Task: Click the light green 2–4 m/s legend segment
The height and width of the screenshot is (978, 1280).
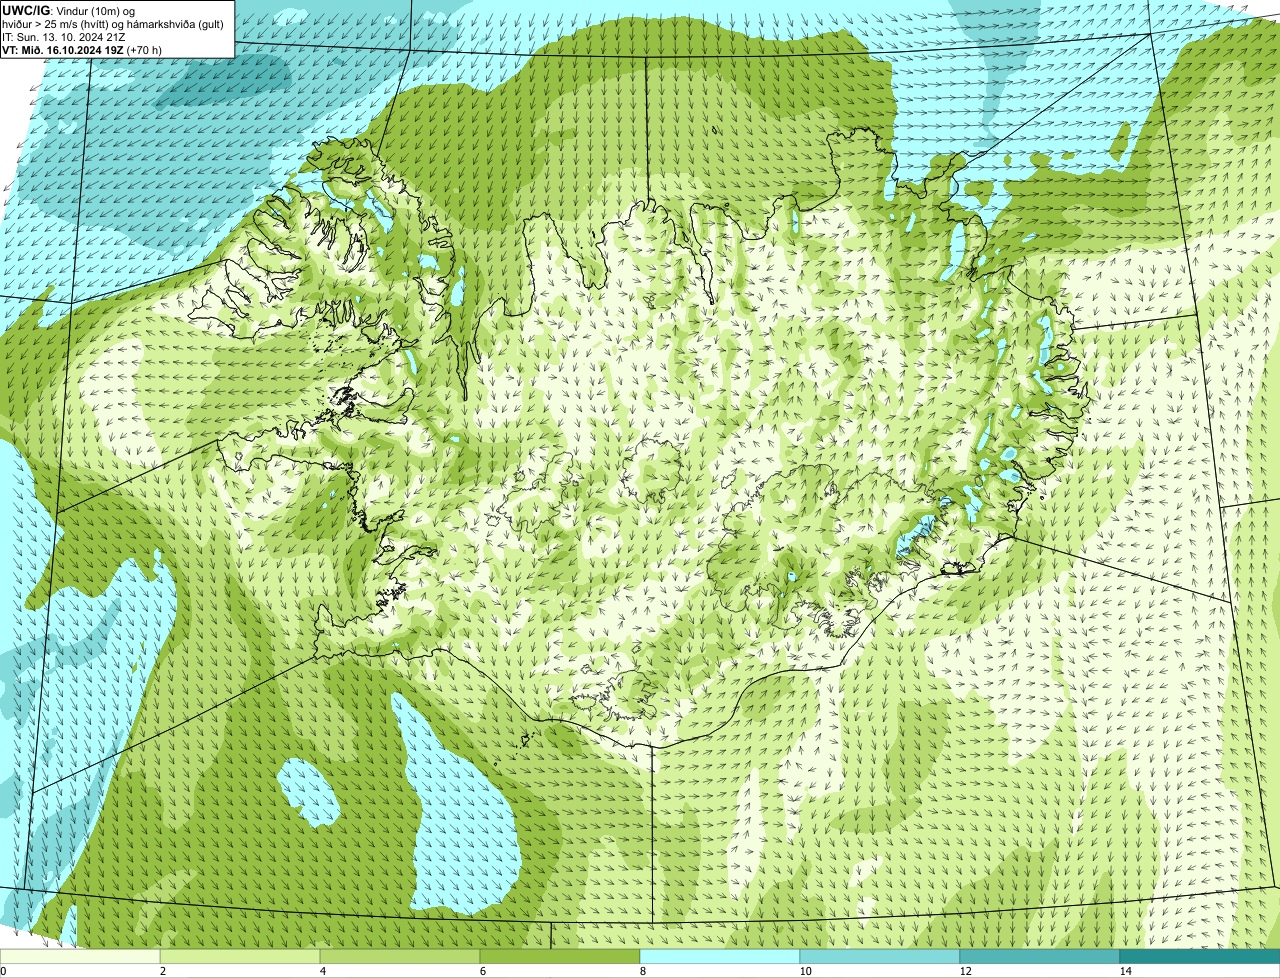Action: click(x=240, y=956)
